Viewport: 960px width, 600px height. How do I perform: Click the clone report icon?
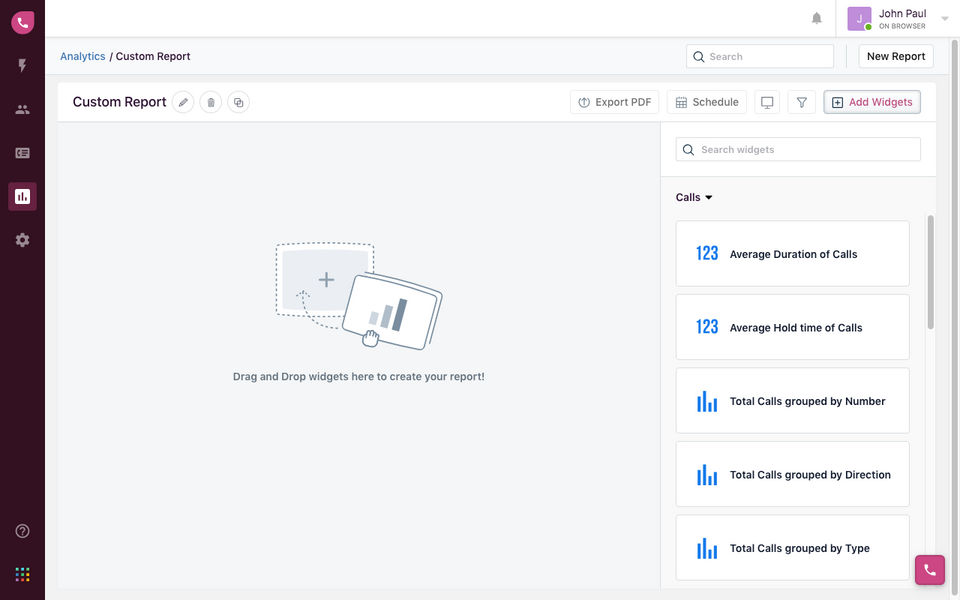(x=238, y=102)
